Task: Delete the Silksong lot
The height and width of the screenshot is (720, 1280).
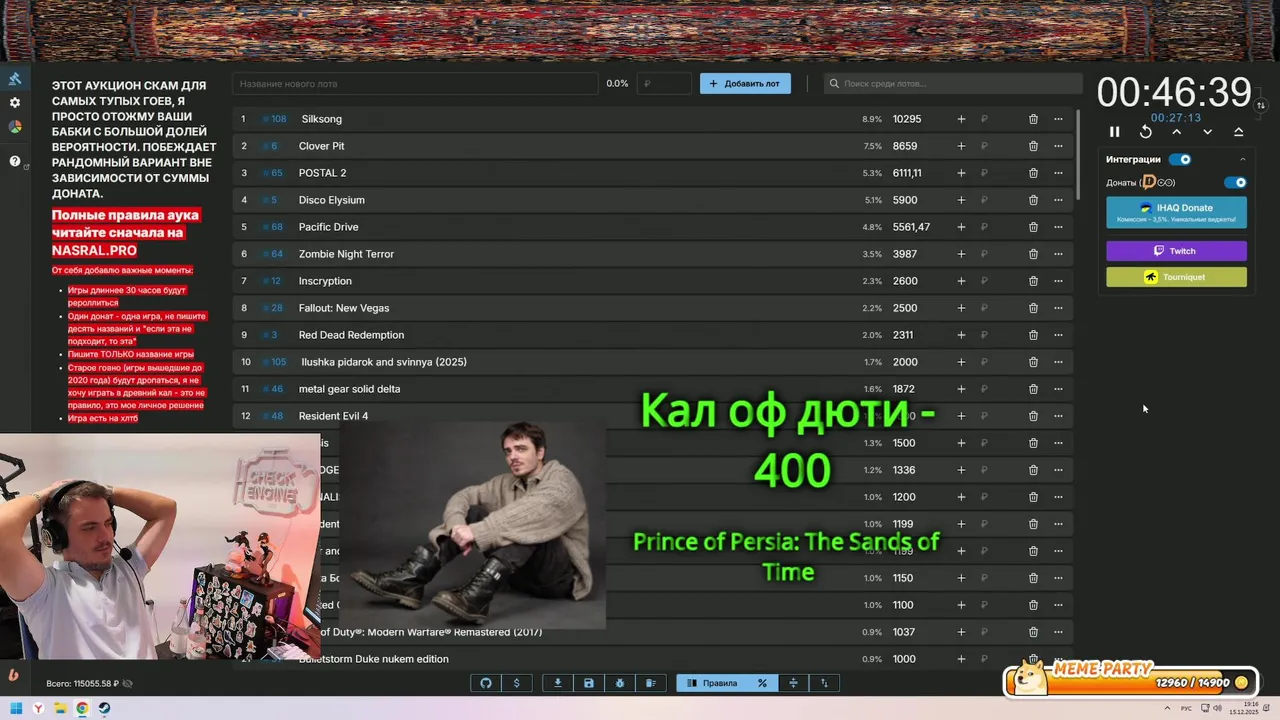Action: (1033, 119)
